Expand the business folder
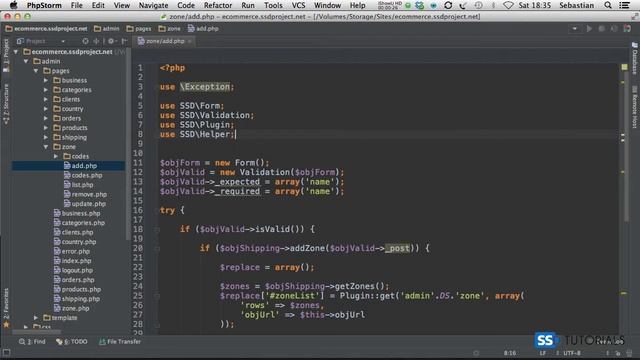This screenshot has width=640, height=360. [46, 80]
